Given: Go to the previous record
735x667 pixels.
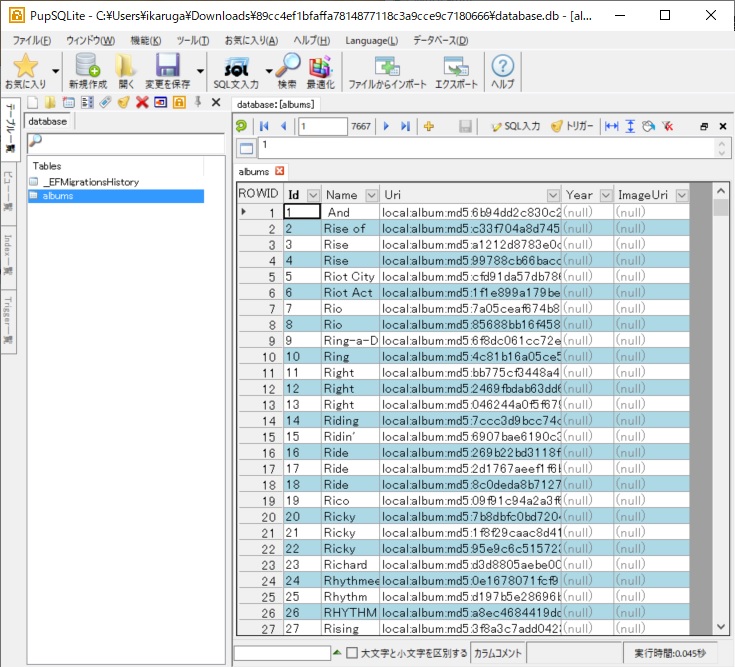Looking at the screenshot, I should click(x=283, y=126).
